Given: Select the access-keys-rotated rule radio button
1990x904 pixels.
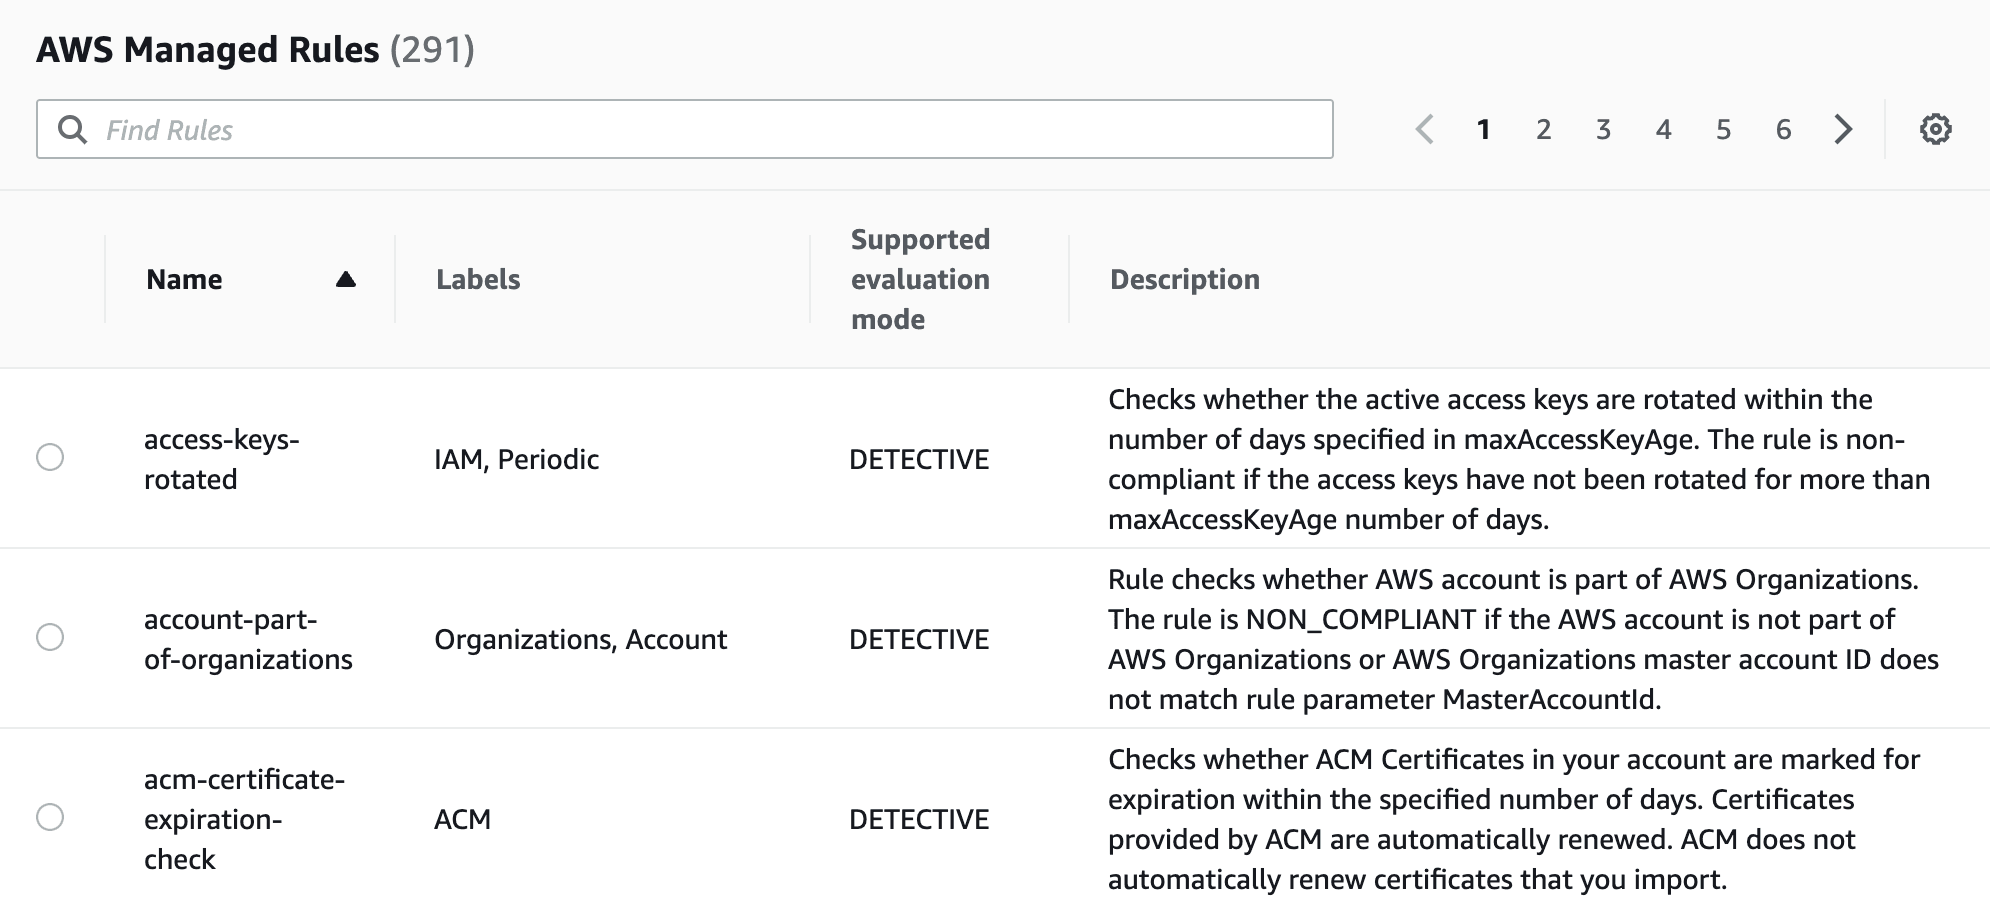Looking at the screenshot, I should pyautogui.click(x=50, y=457).
